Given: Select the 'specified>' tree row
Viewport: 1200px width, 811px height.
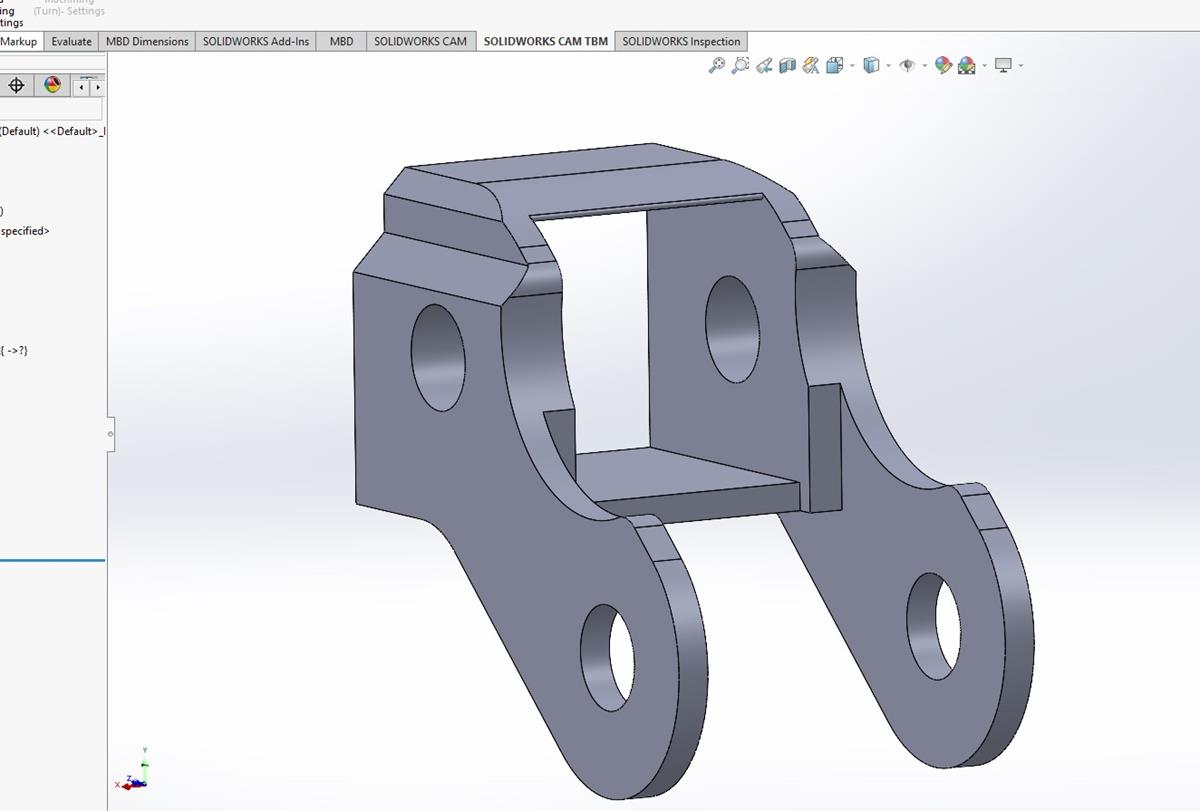Looking at the screenshot, I should [25, 231].
